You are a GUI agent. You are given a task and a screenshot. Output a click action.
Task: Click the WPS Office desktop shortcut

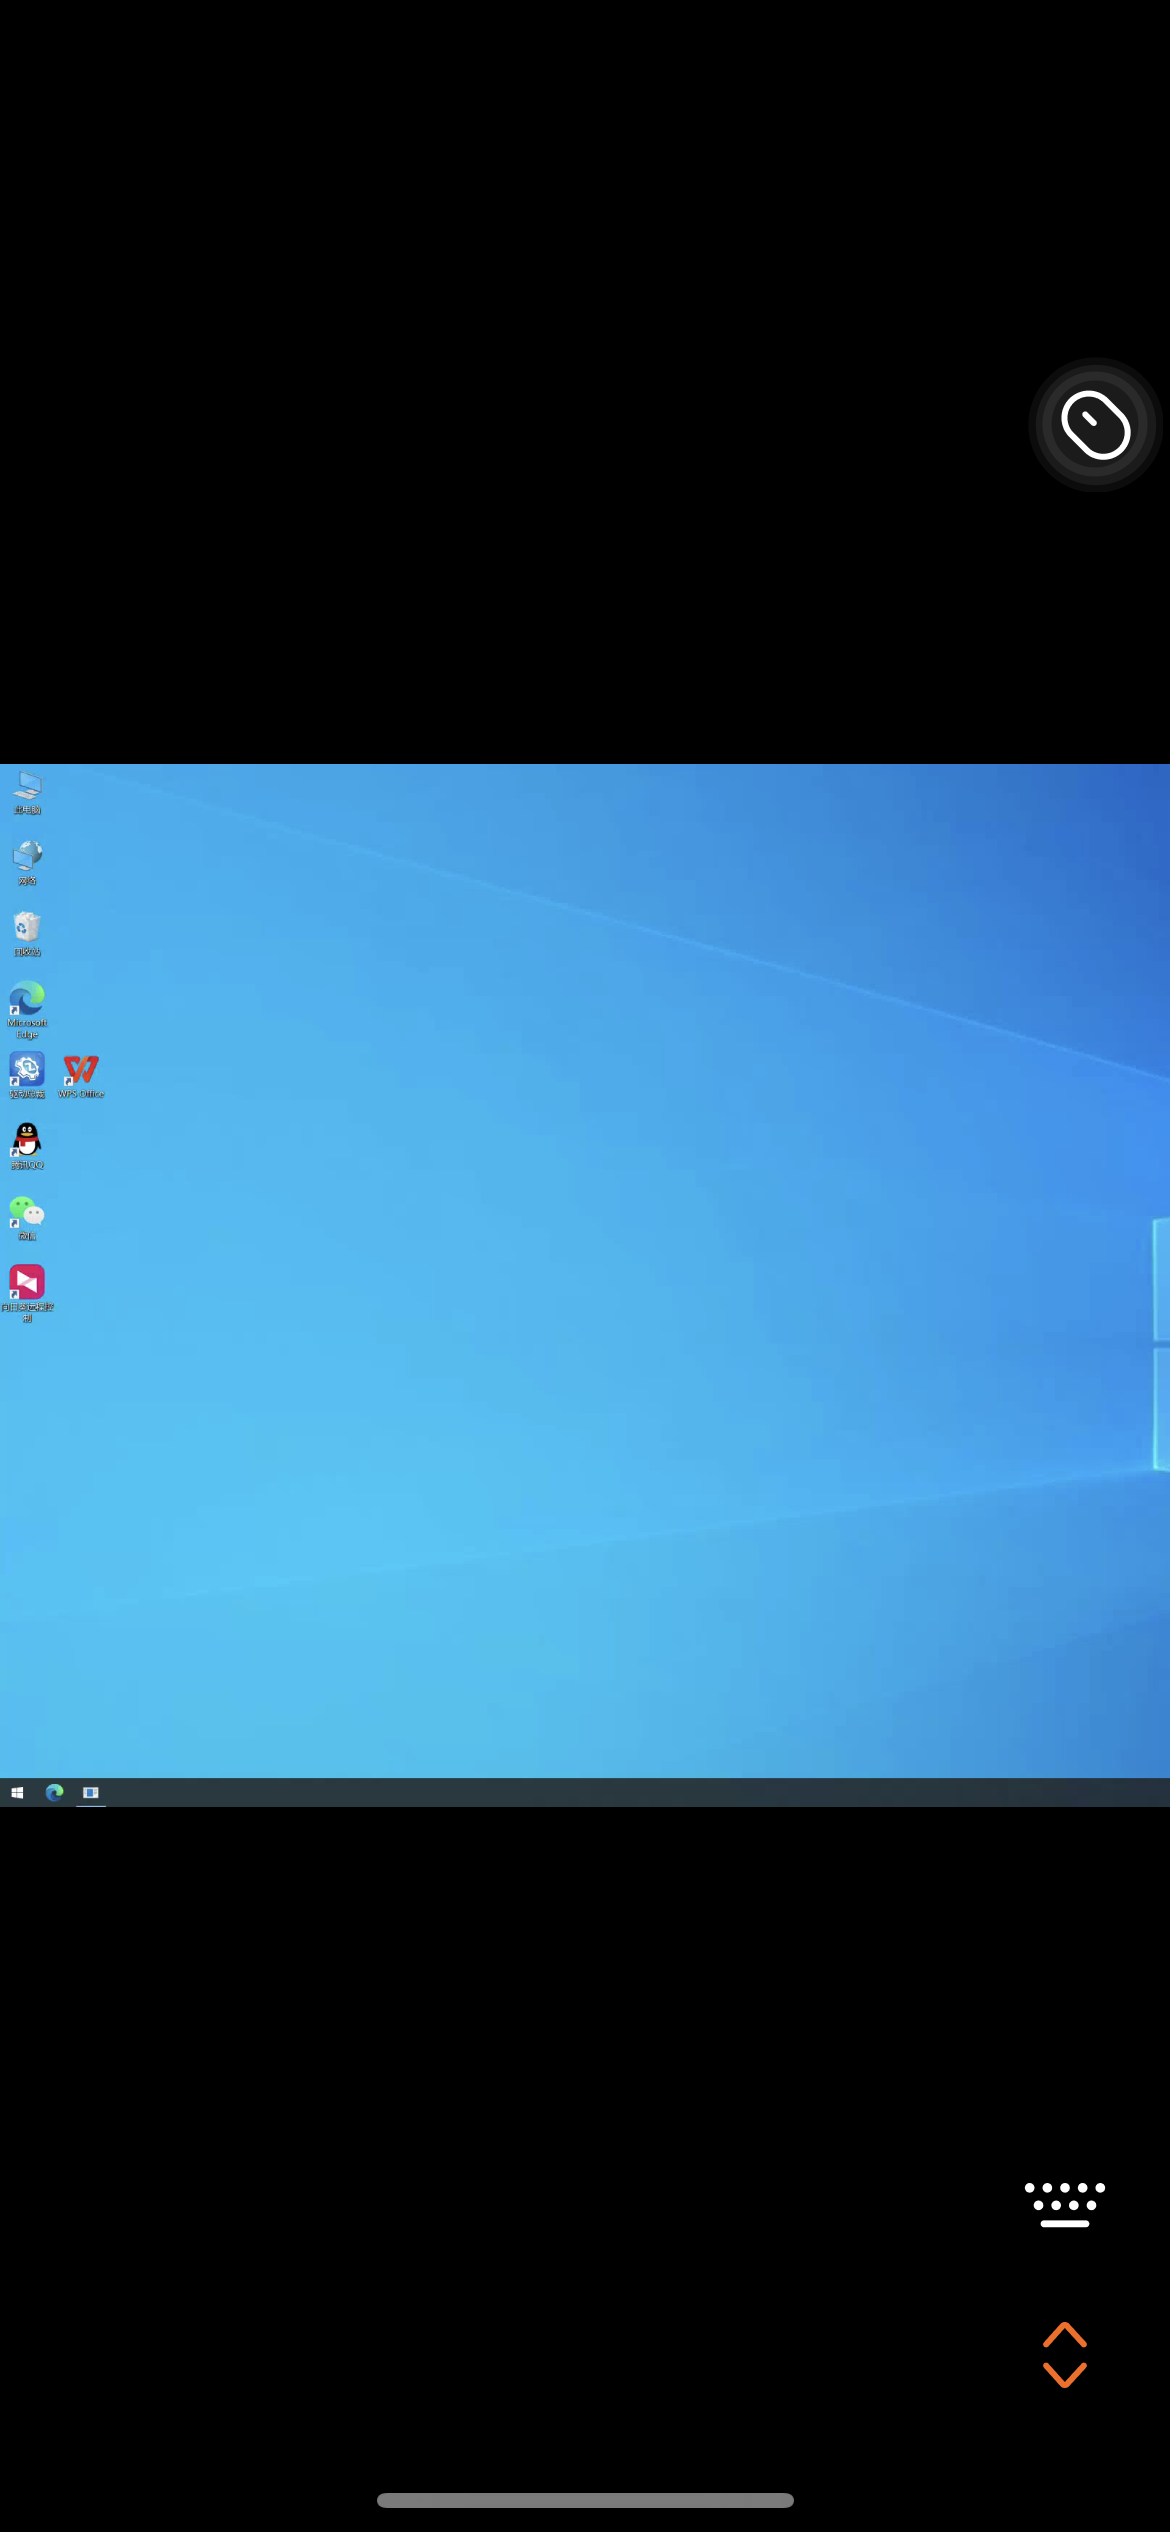81,1073
